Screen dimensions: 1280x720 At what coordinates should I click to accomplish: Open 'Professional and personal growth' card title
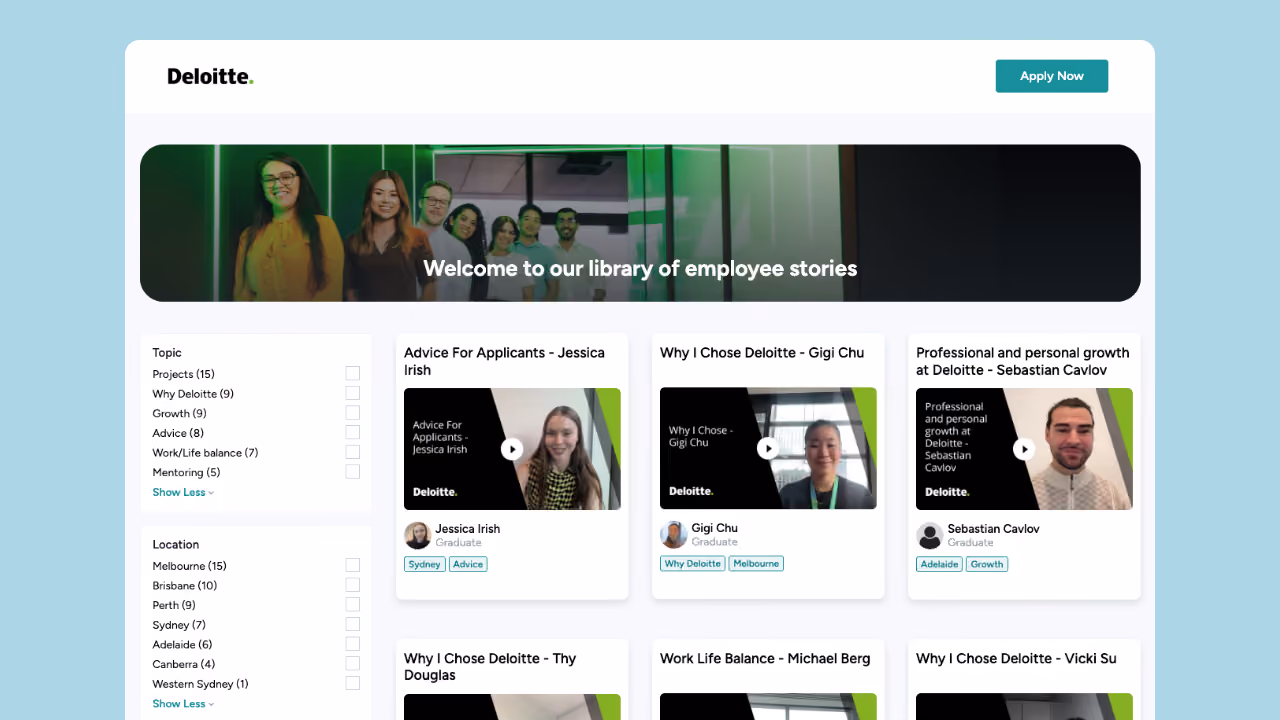[1023, 361]
